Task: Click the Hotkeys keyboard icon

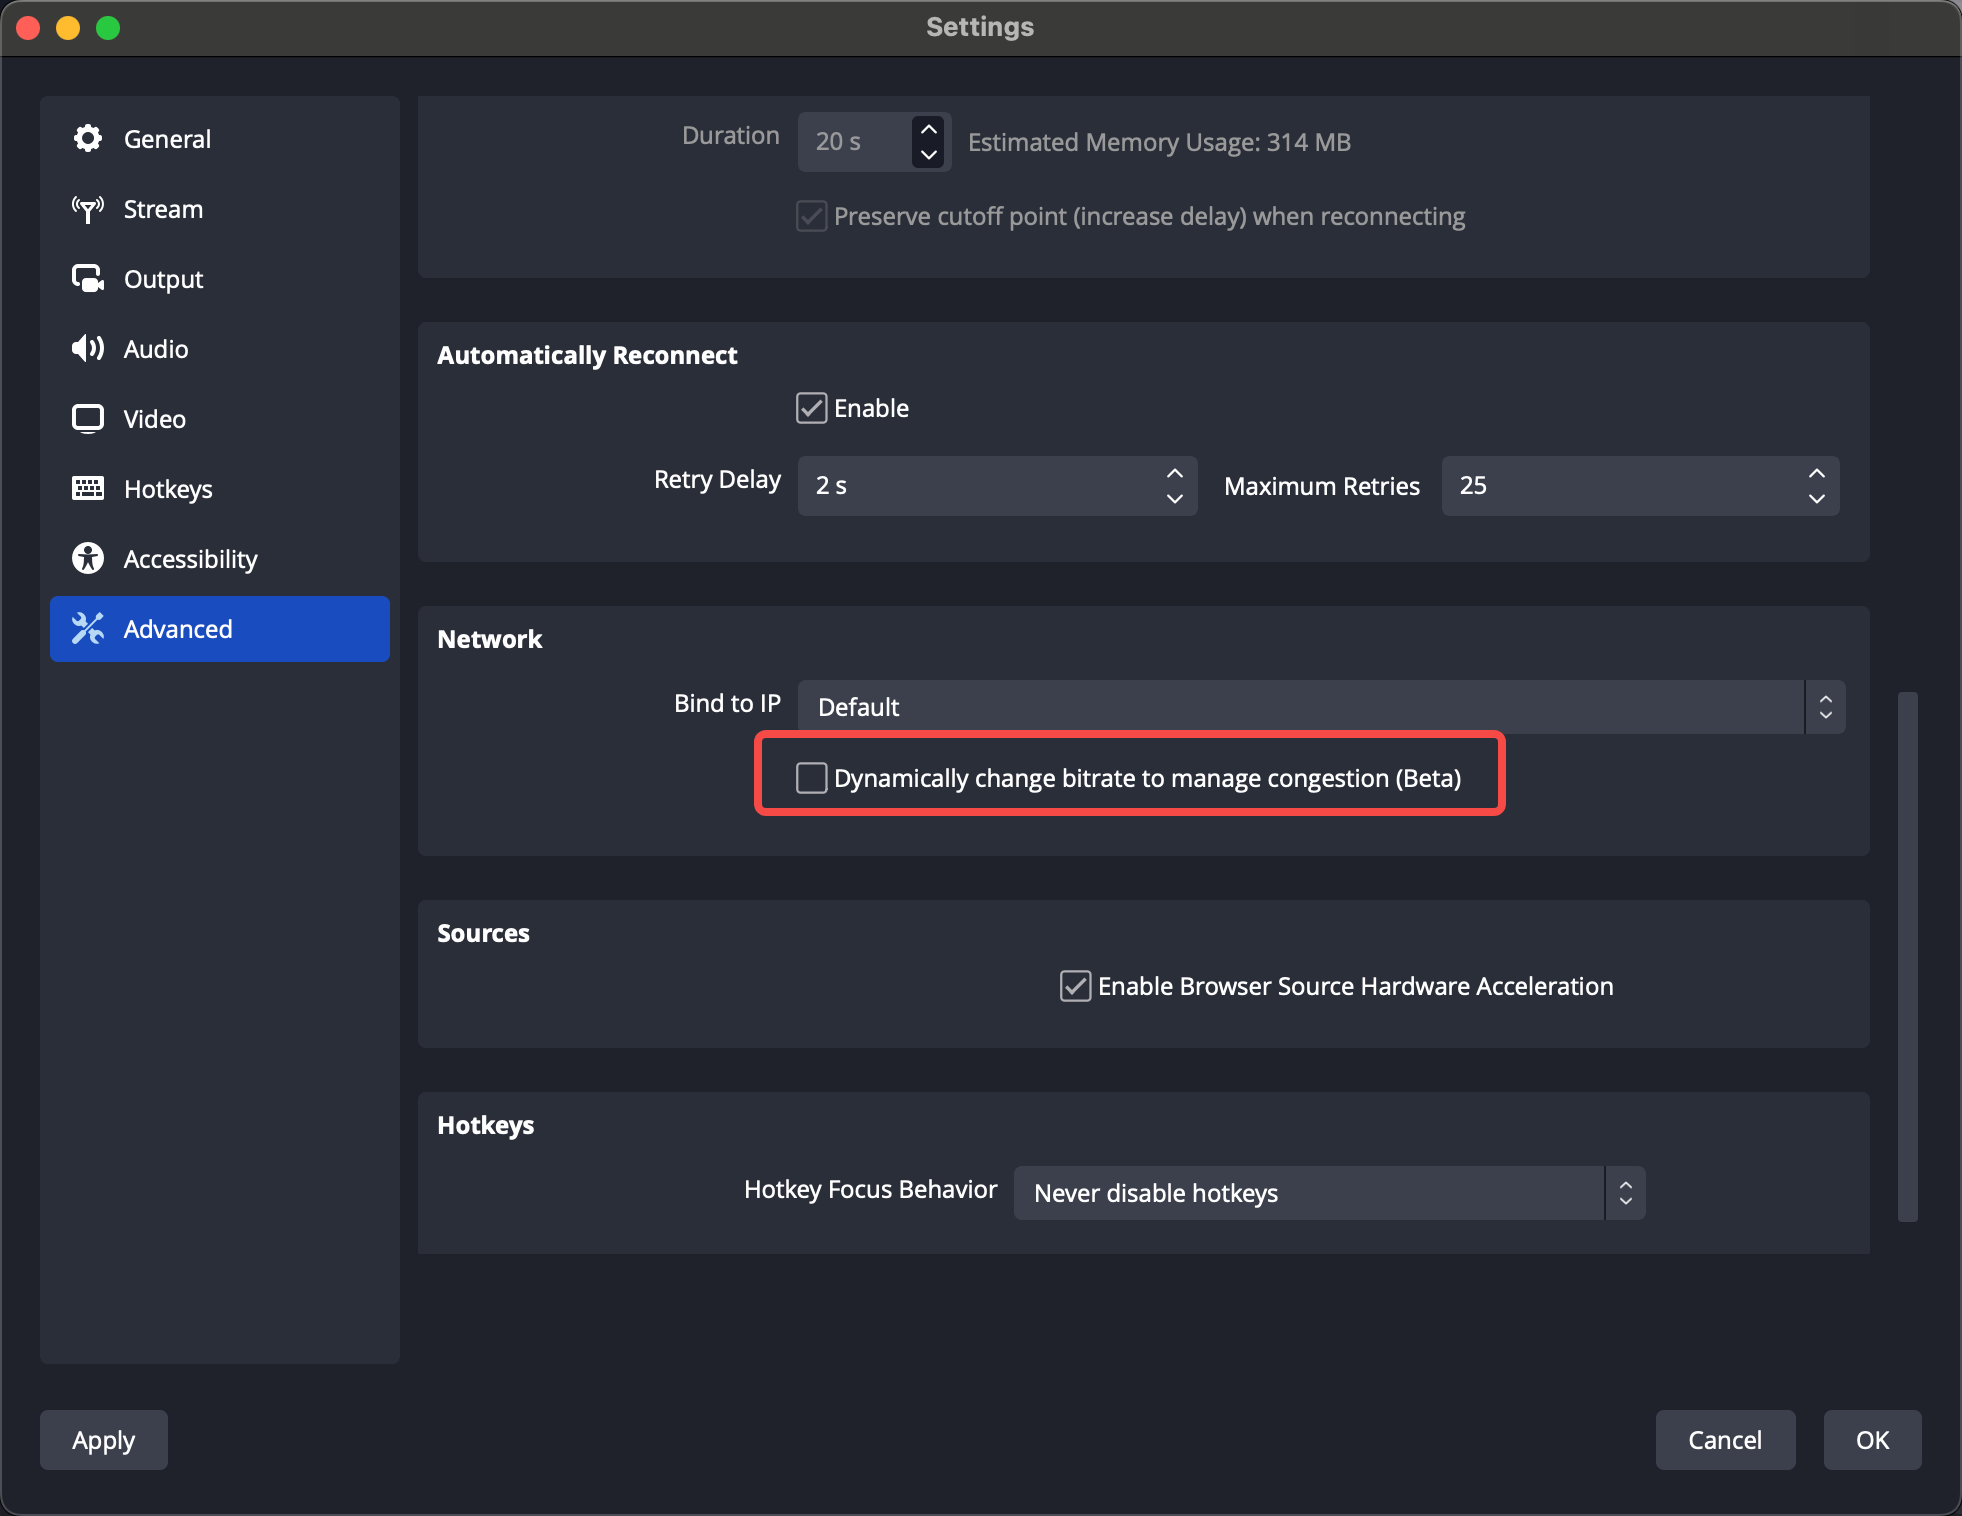Action: pyautogui.click(x=88, y=489)
